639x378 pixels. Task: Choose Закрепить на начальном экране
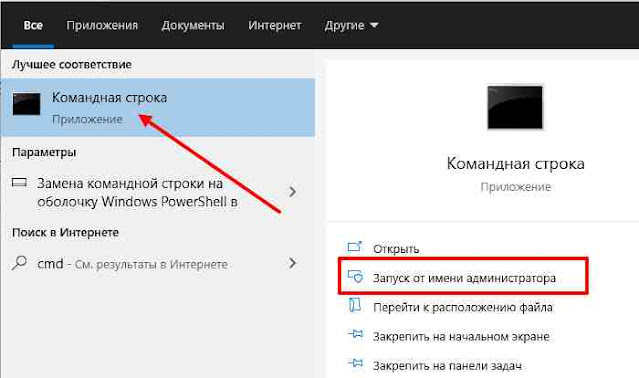point(461,337)
